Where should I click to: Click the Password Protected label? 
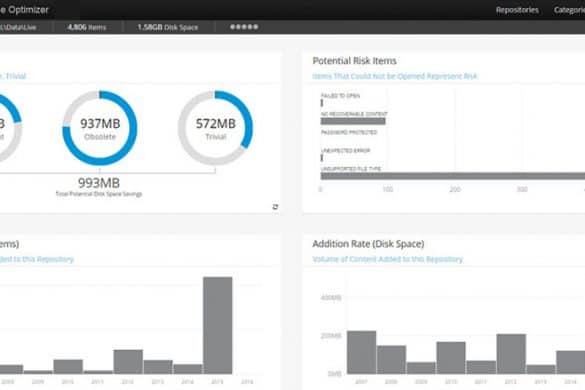[x=349, y=132]
